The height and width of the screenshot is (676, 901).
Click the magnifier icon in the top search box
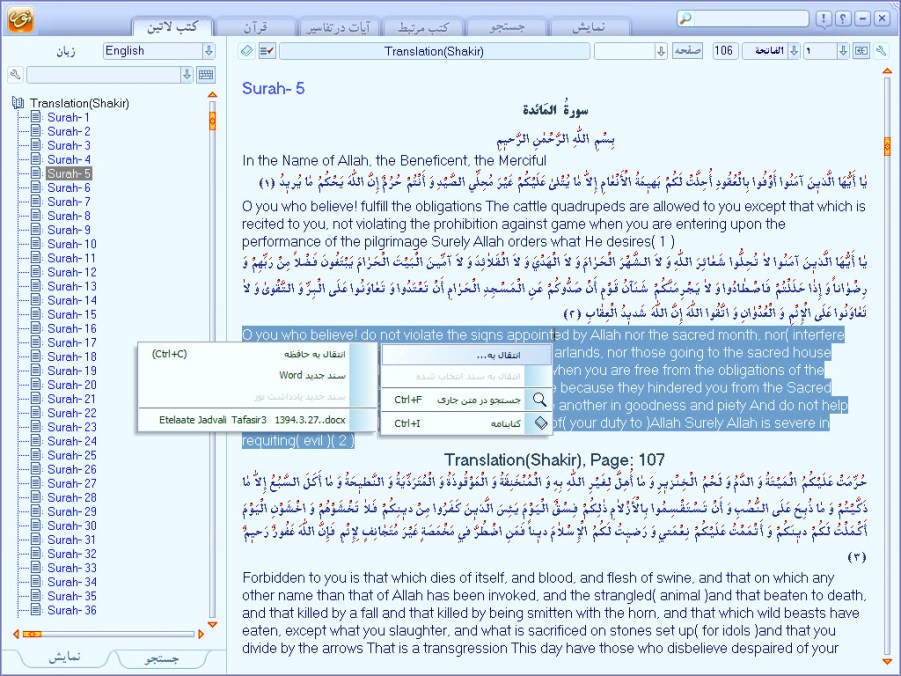(686, 18)
